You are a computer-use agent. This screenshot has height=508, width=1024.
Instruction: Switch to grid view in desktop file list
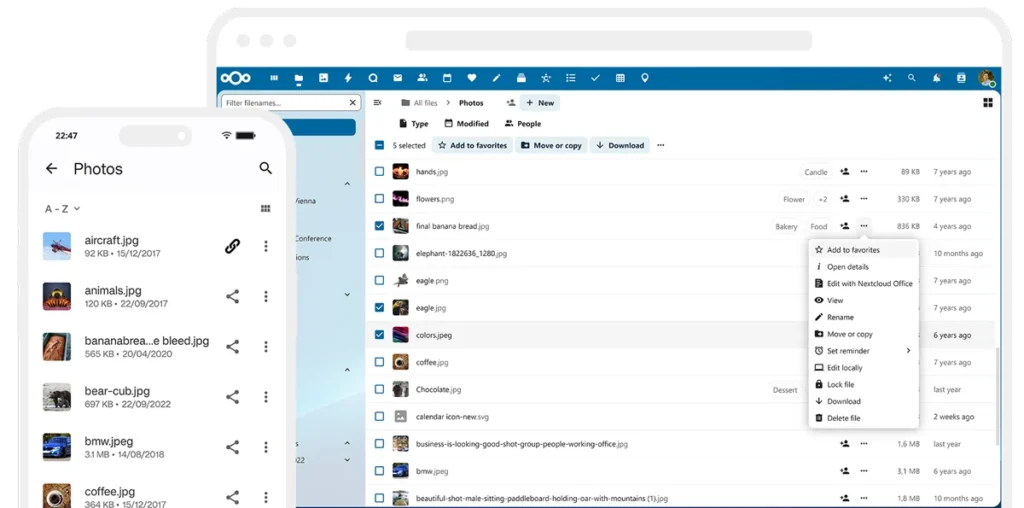[988, 103]
